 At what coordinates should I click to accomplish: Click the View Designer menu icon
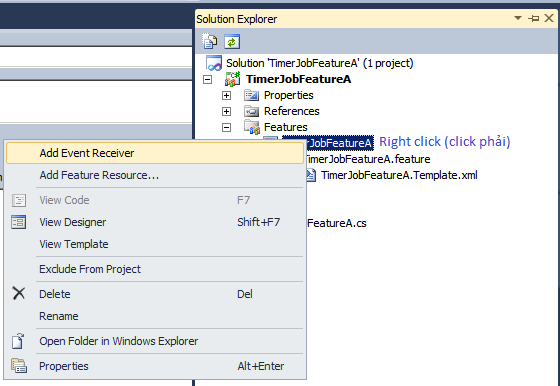19,222
